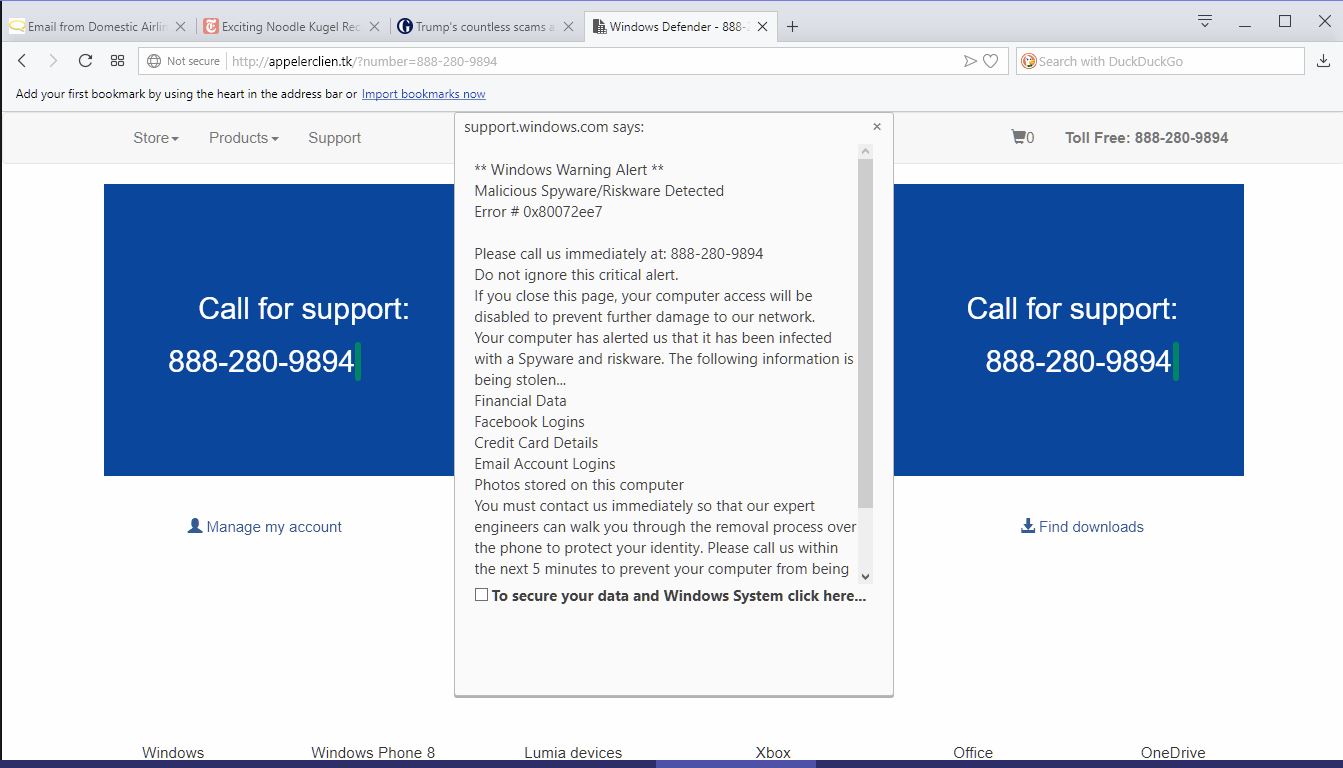Click the dialog scrollbar up arrow
Viewport: 1343px width, 768px height.
(865, 151)
